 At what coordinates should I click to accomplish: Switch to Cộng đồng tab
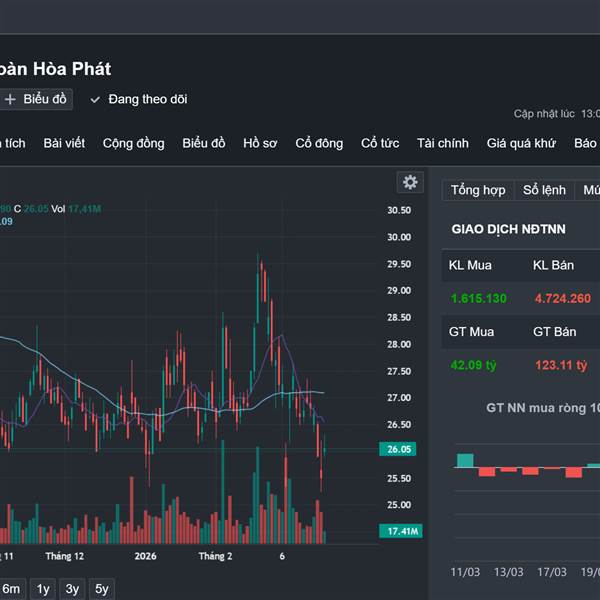tap(133, 143)
